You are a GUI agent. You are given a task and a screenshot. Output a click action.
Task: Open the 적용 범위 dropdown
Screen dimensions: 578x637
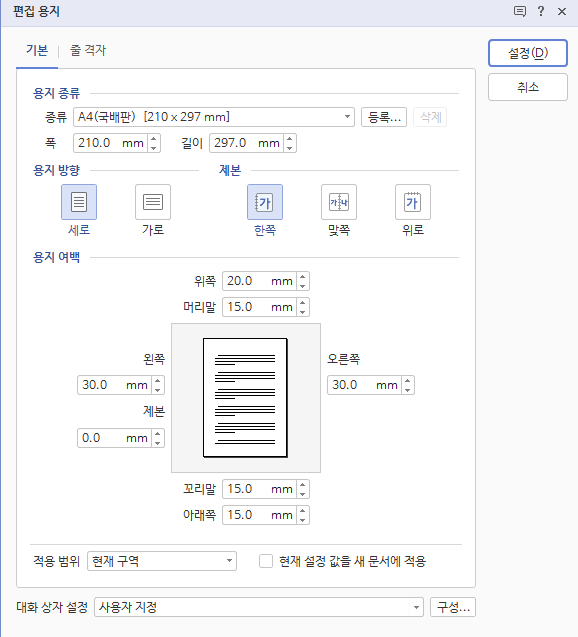pyautogui.click(x=162, y=561)
